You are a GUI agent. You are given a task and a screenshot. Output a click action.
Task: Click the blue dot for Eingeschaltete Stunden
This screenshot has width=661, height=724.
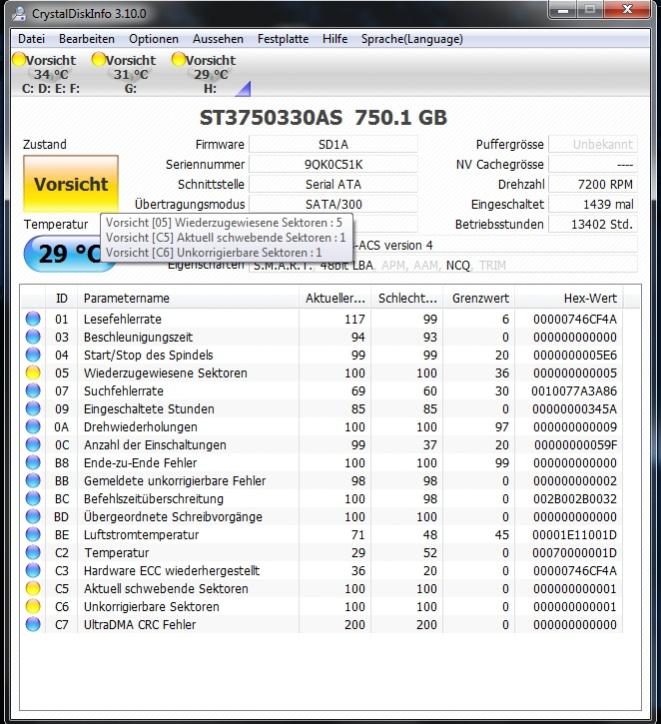[x=33, y=409]
